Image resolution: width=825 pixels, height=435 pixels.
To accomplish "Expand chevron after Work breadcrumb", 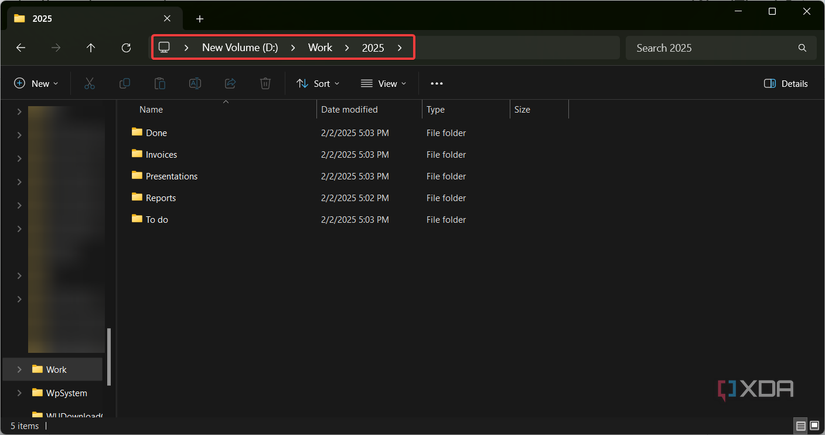I will tap(347, 48).
